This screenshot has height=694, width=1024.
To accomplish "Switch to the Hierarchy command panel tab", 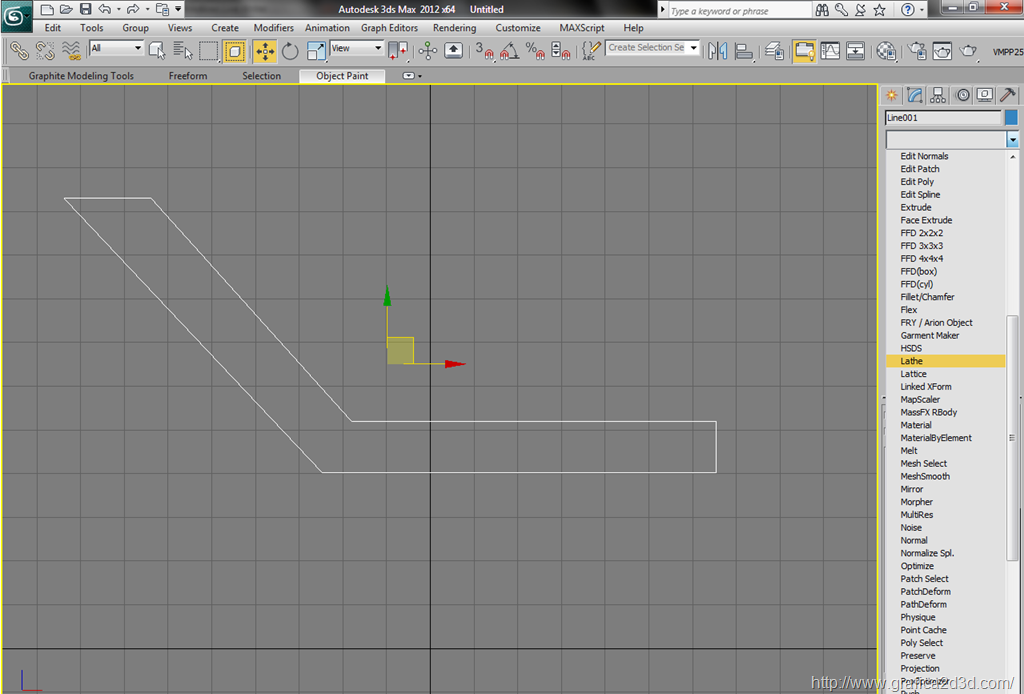I will [938, 95].
